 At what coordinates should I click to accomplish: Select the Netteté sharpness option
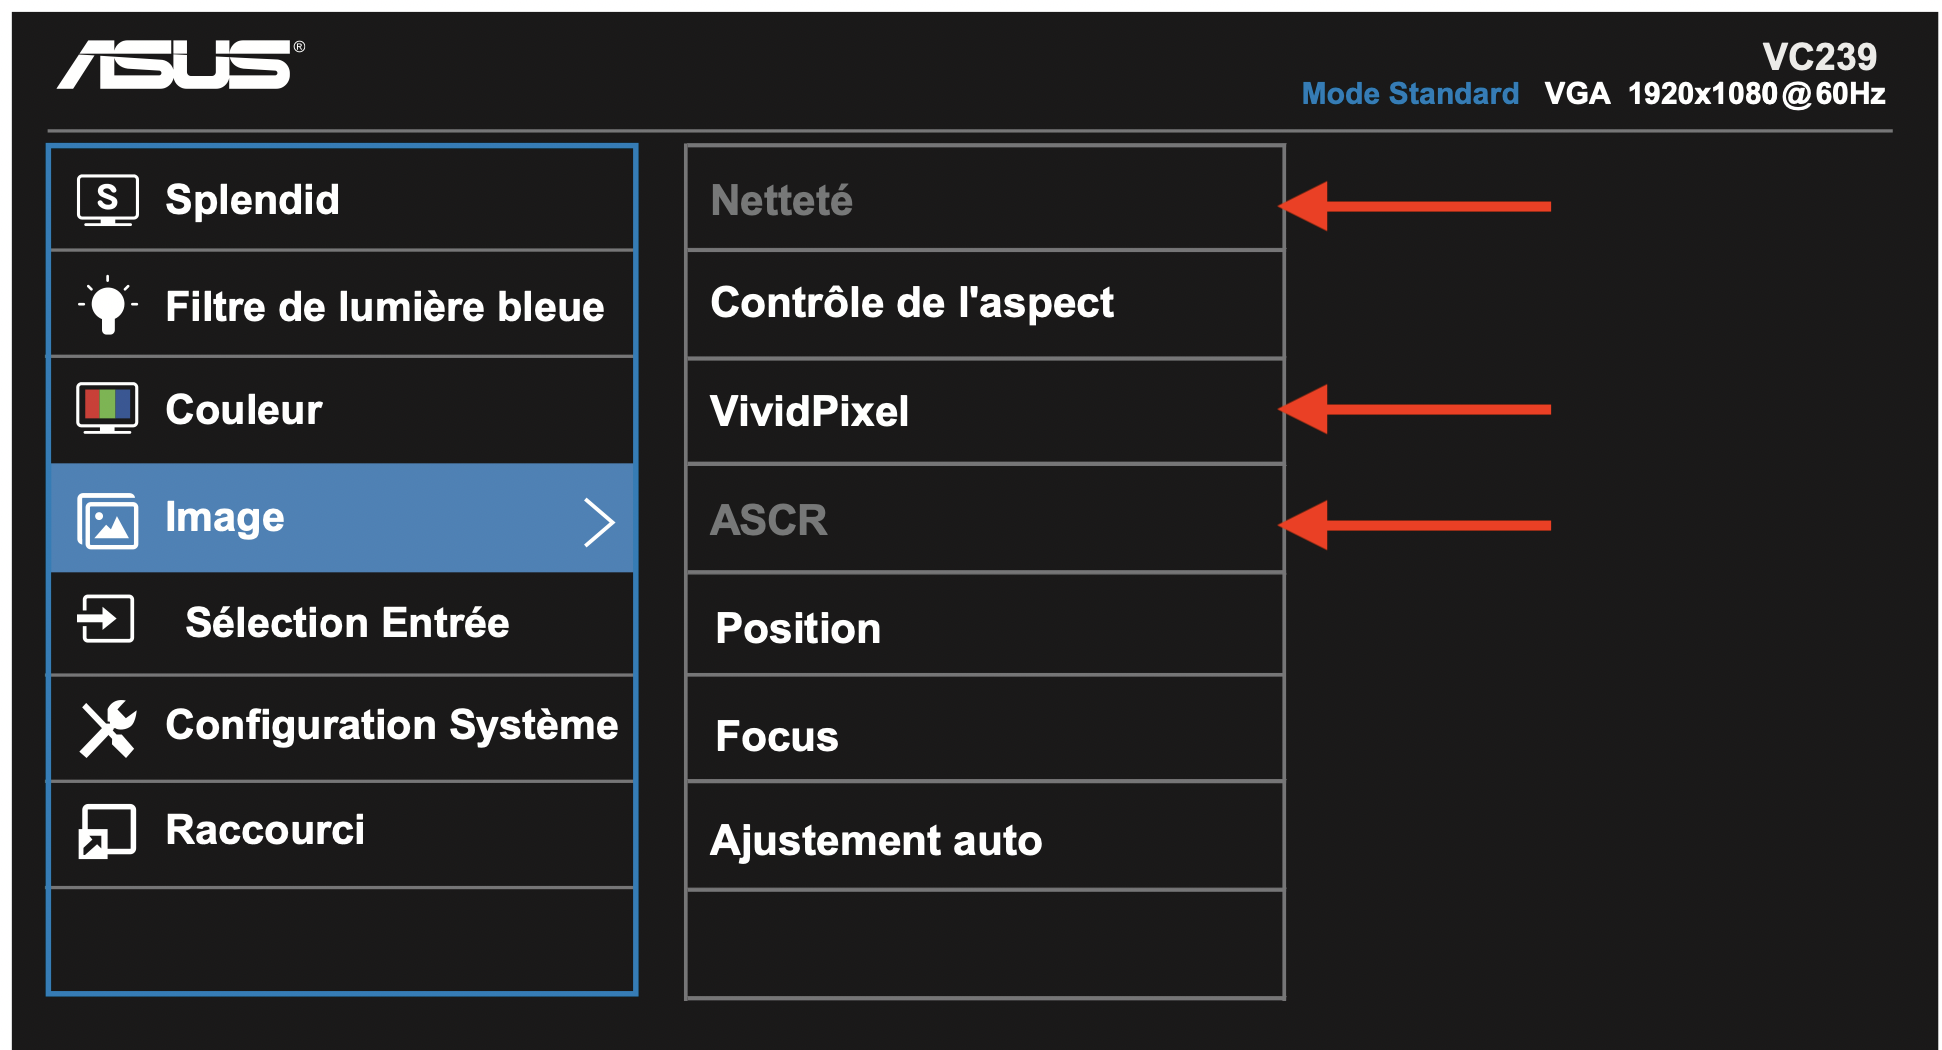click(781, 201)
